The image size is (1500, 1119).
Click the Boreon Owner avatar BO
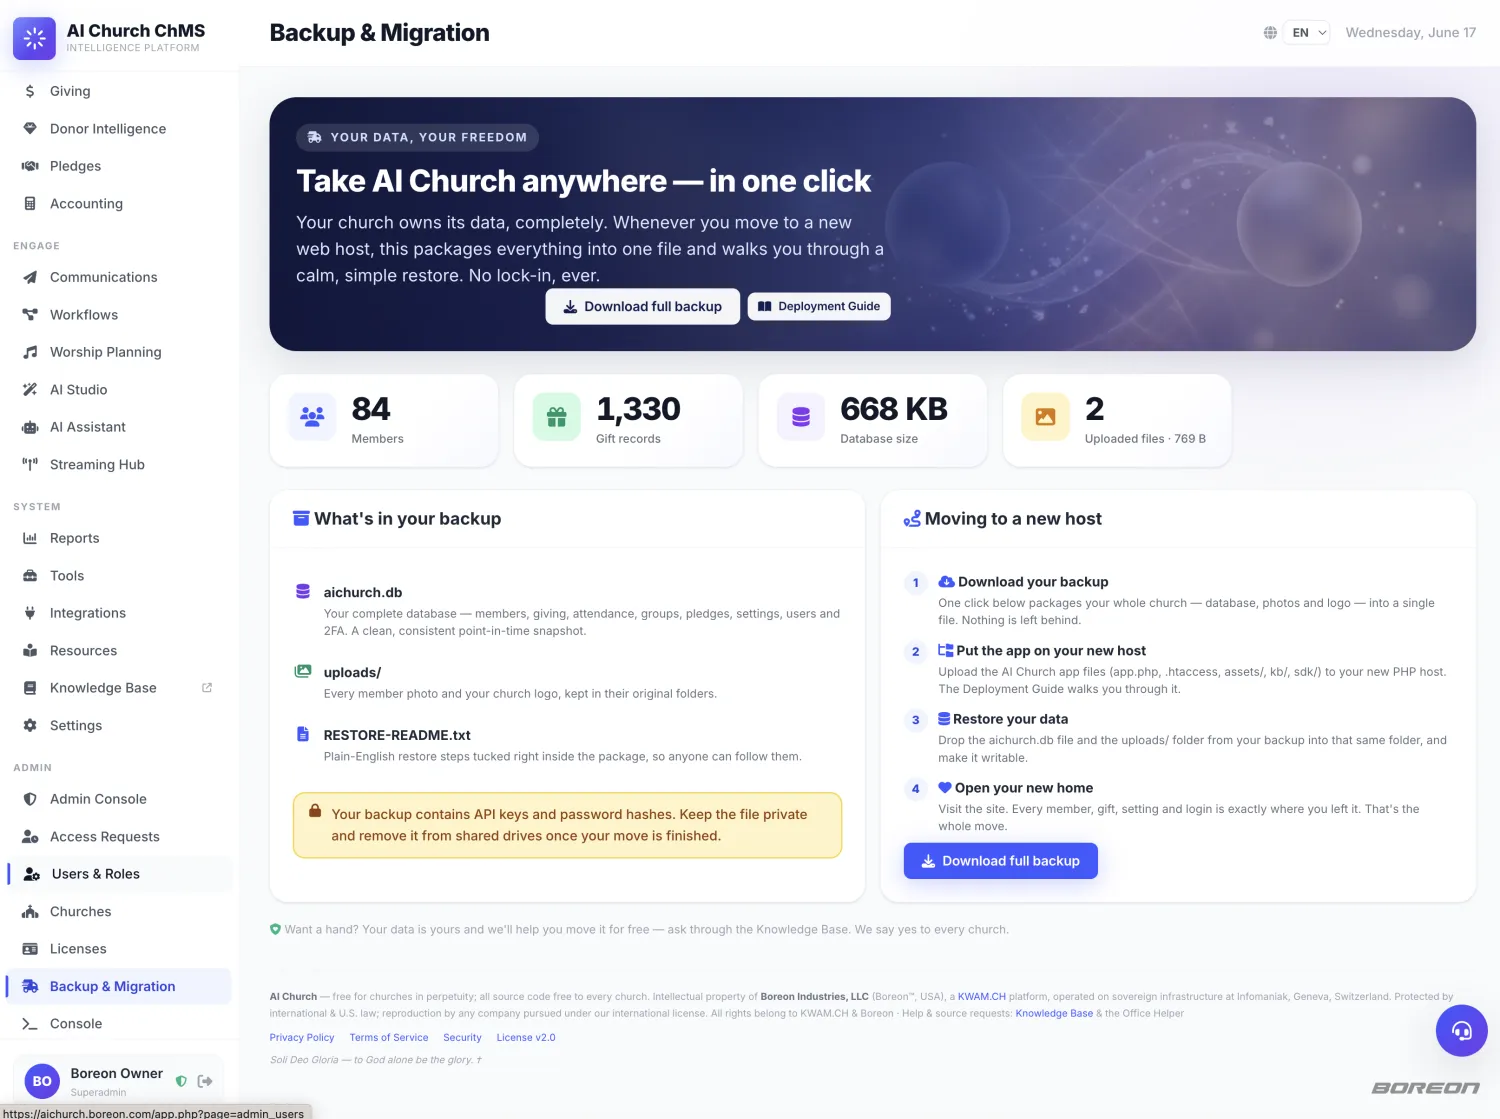click(x=42, y=1081)
